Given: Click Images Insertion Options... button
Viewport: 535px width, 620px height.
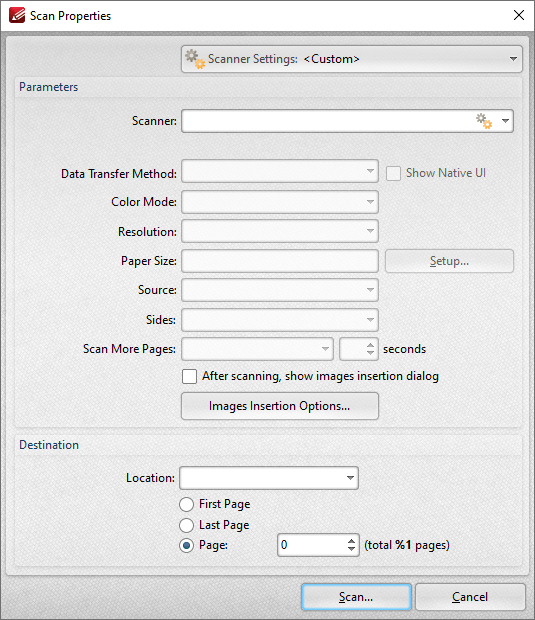Looking at the screenshot, I should (x=280, y=406).
